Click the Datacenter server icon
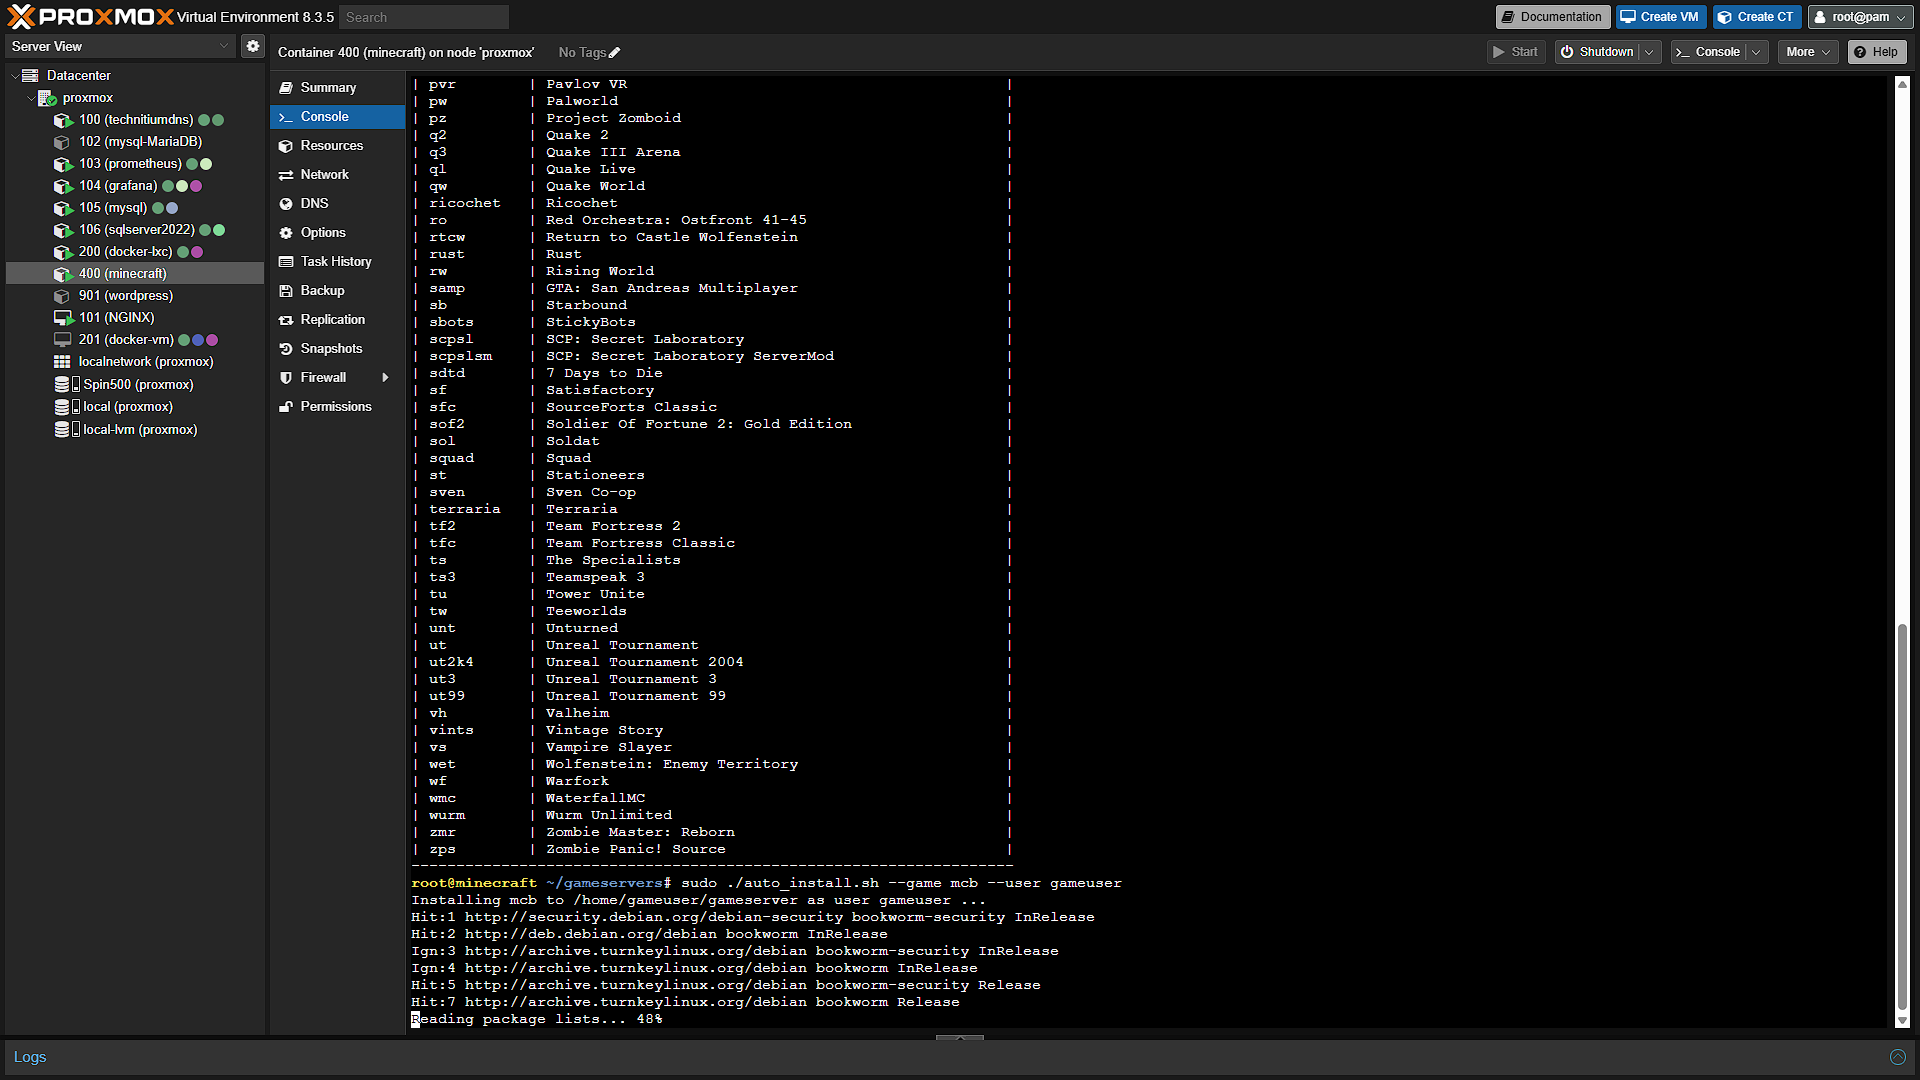Image resolution: width=1920 pixels, height=1080 pixels. pos(30,76)
